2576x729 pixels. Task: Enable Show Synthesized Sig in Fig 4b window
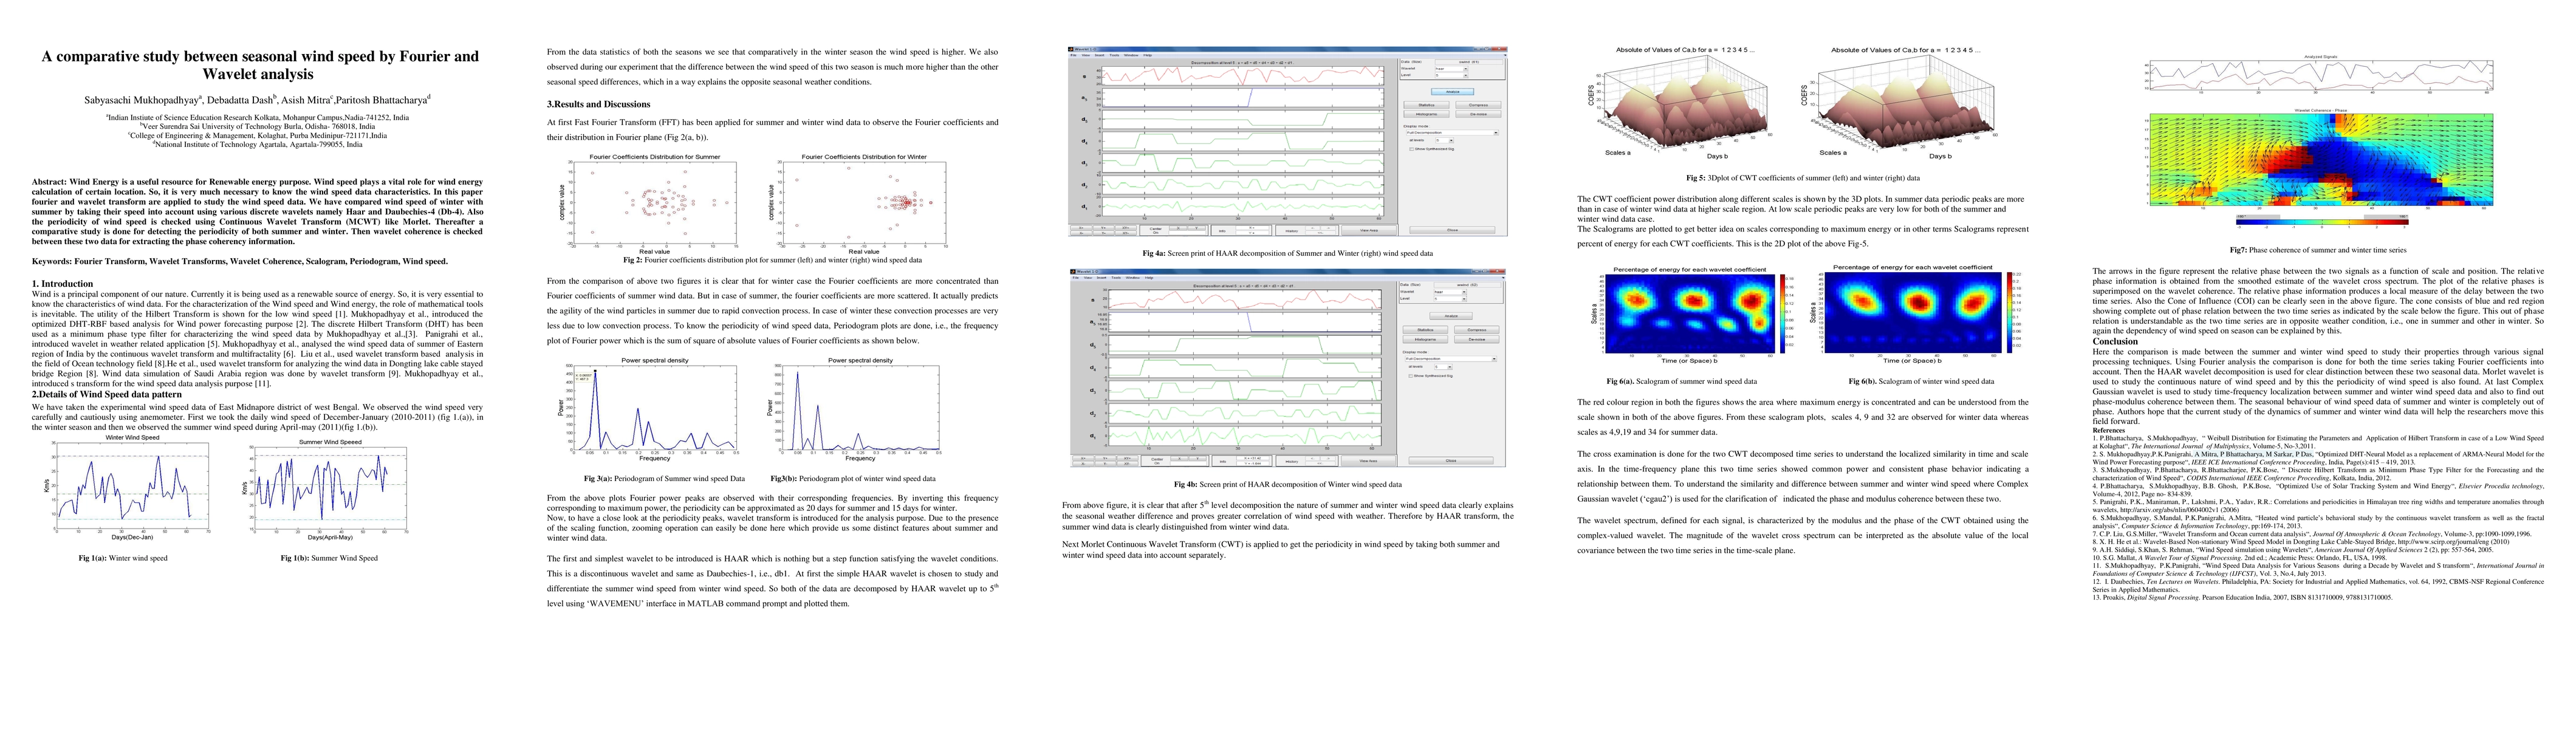[1411, 376]
